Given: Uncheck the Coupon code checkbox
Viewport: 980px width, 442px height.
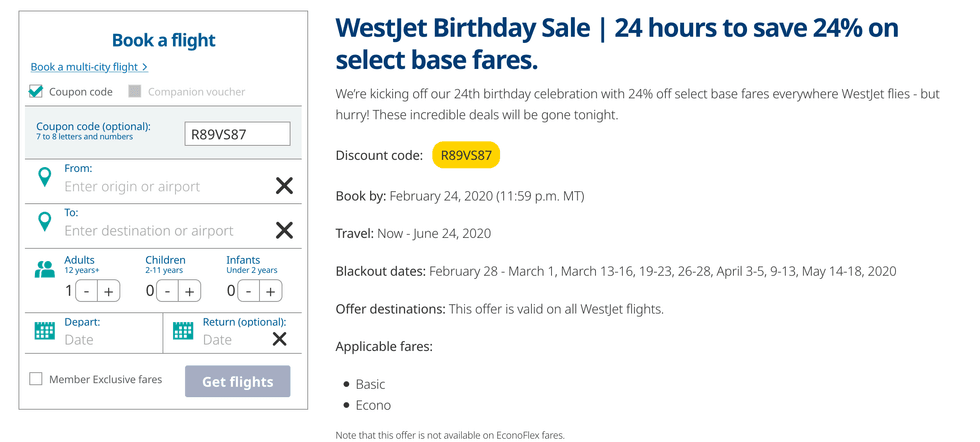Looking at the screenshot, I should (x=36, y=92).
